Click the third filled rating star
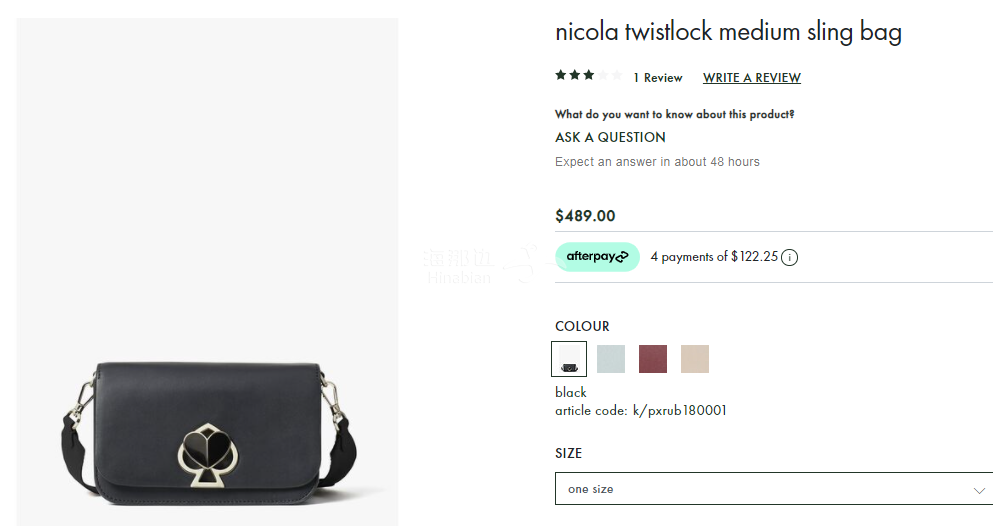The height and width of the screenshot is (529, 993). click(589, 75)
